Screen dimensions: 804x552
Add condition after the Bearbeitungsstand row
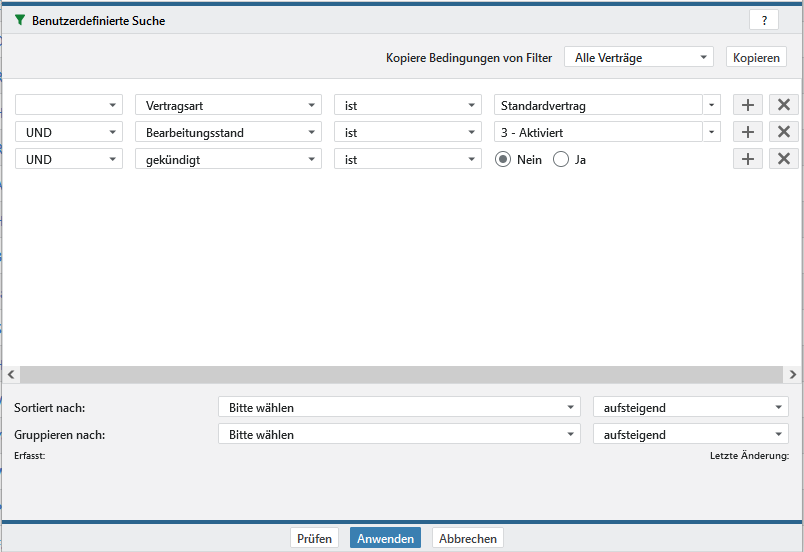pos(747,132)
